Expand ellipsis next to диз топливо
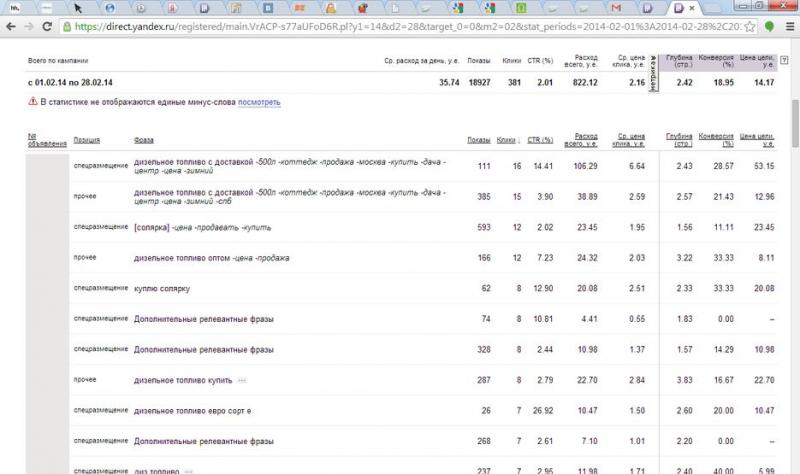This screenshot has height=474, width=800. 189,471
